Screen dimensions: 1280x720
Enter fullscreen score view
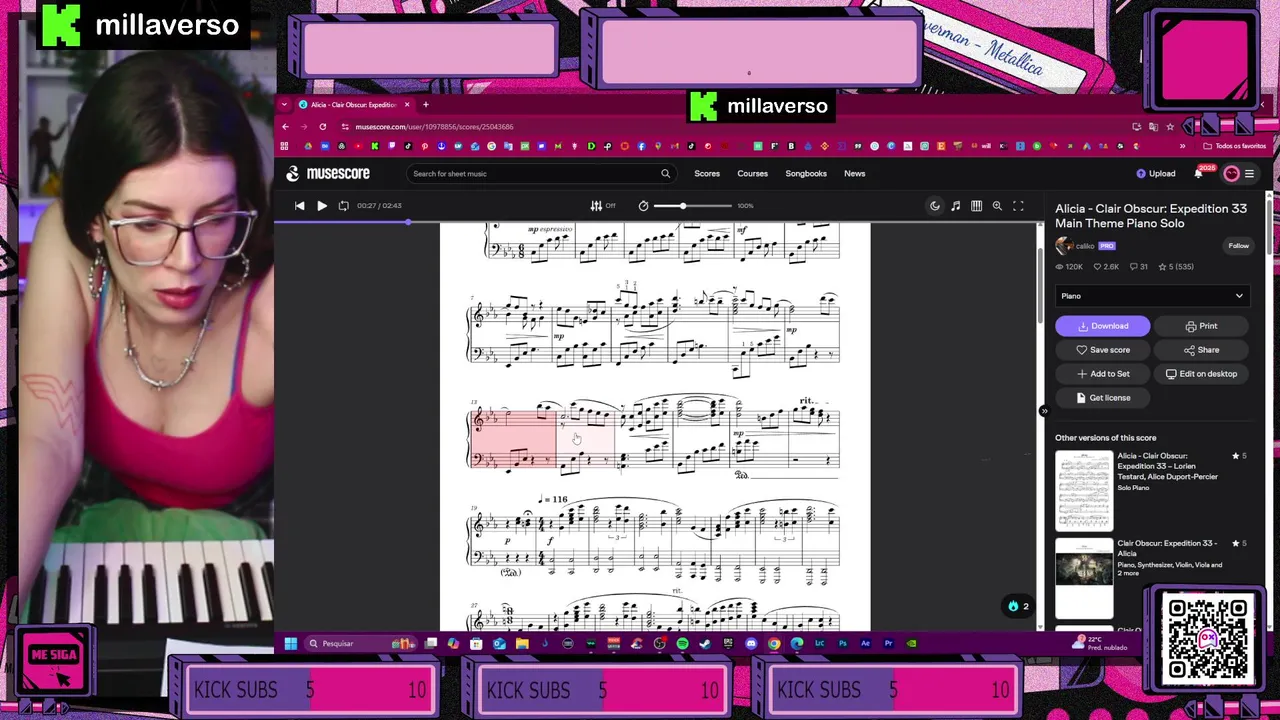tap(1018, 205)
